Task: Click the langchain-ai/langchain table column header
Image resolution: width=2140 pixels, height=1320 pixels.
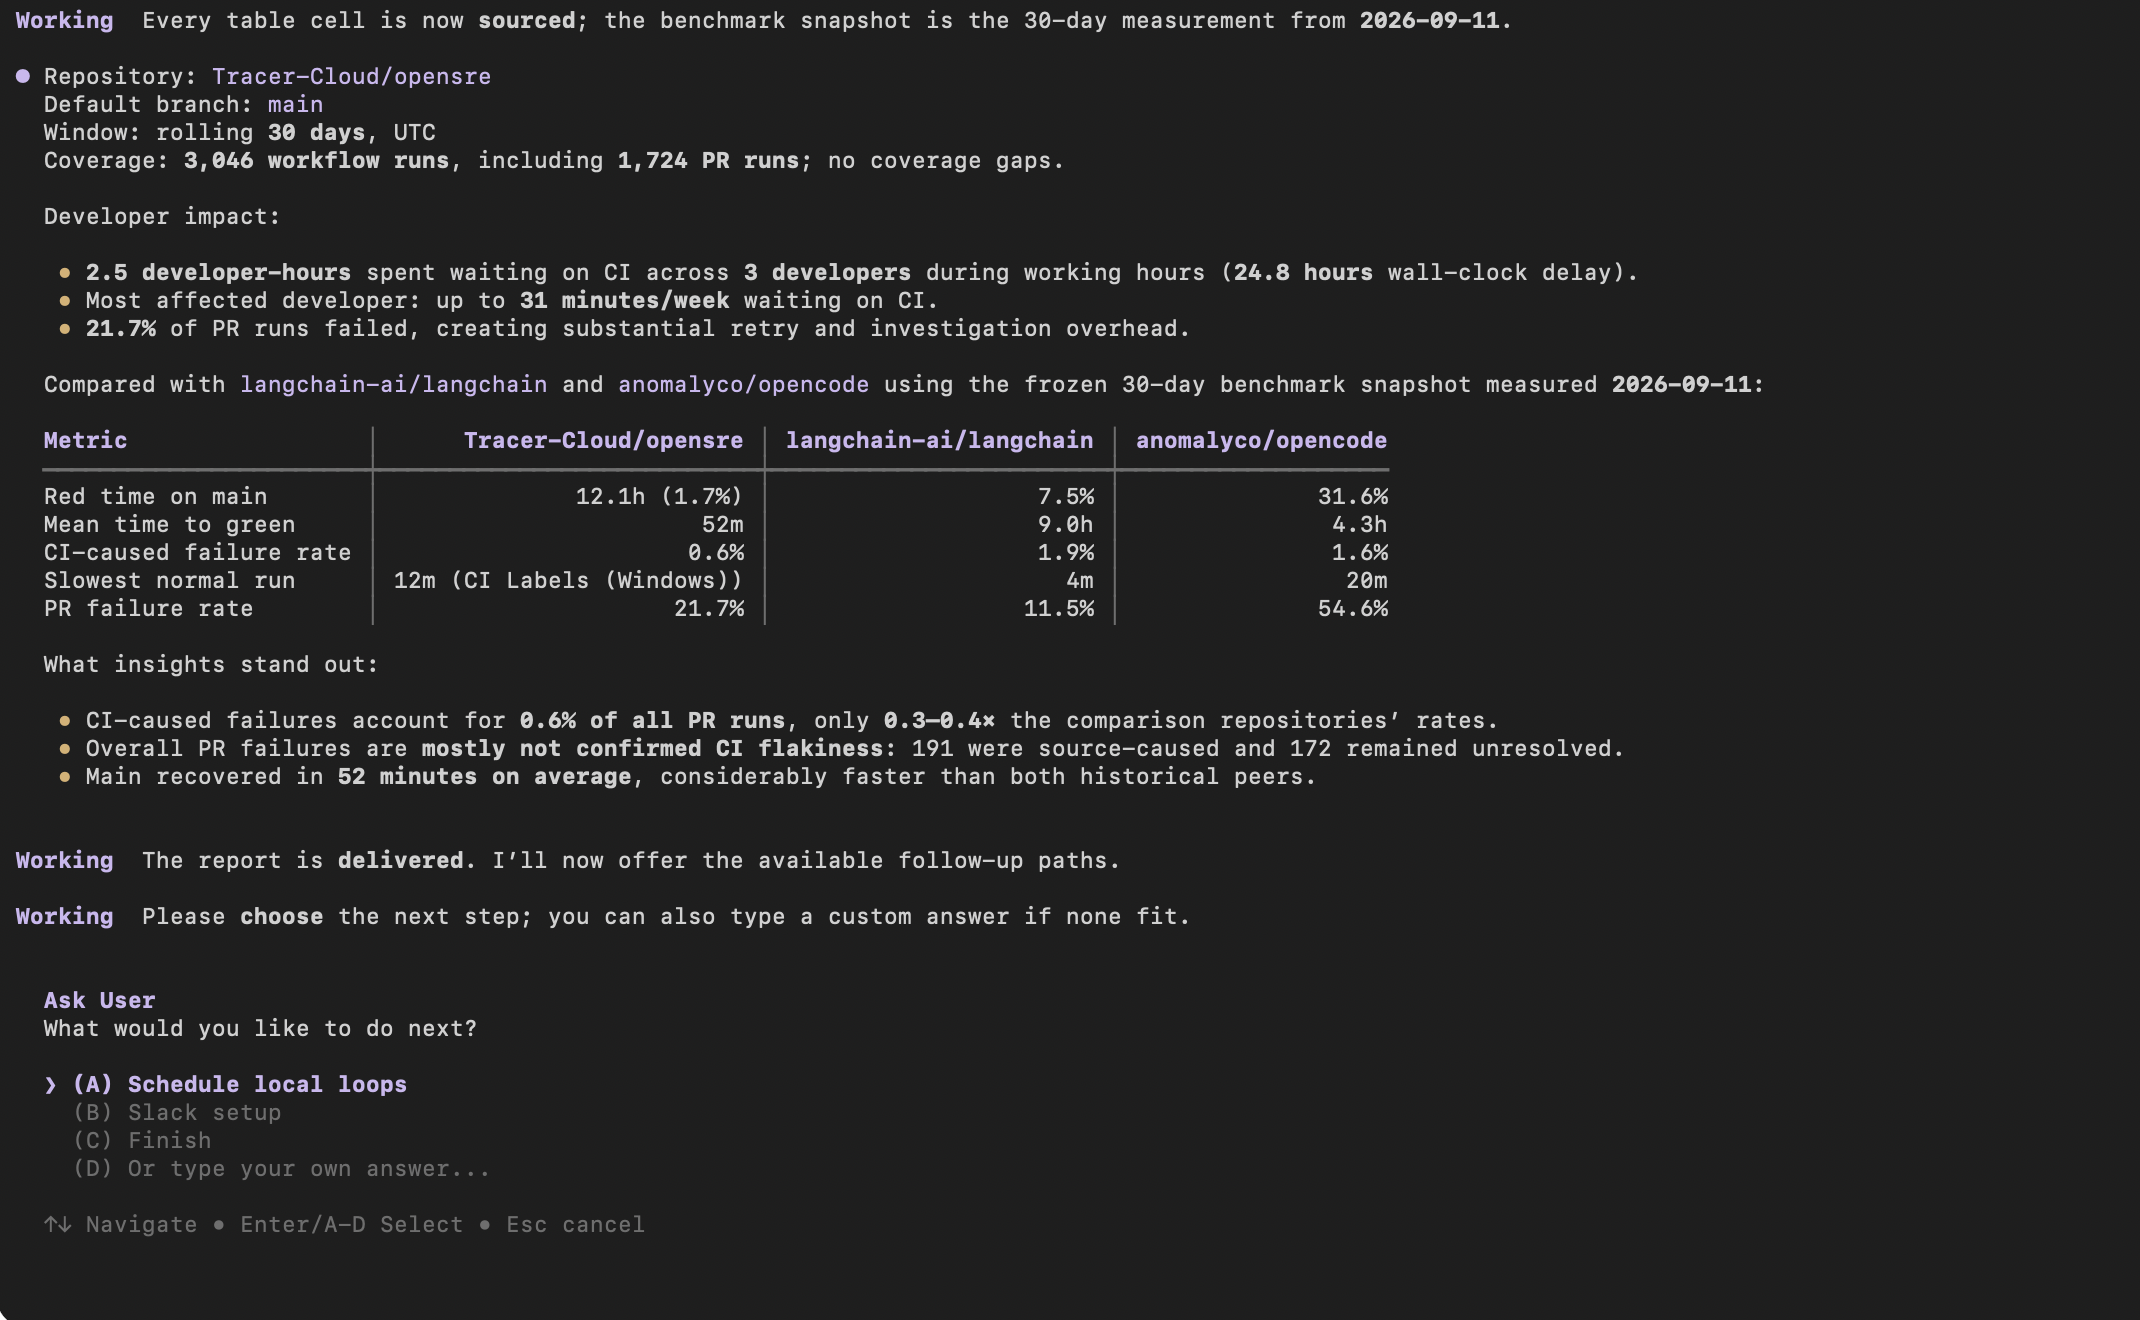Action: [x=939, y=441]
